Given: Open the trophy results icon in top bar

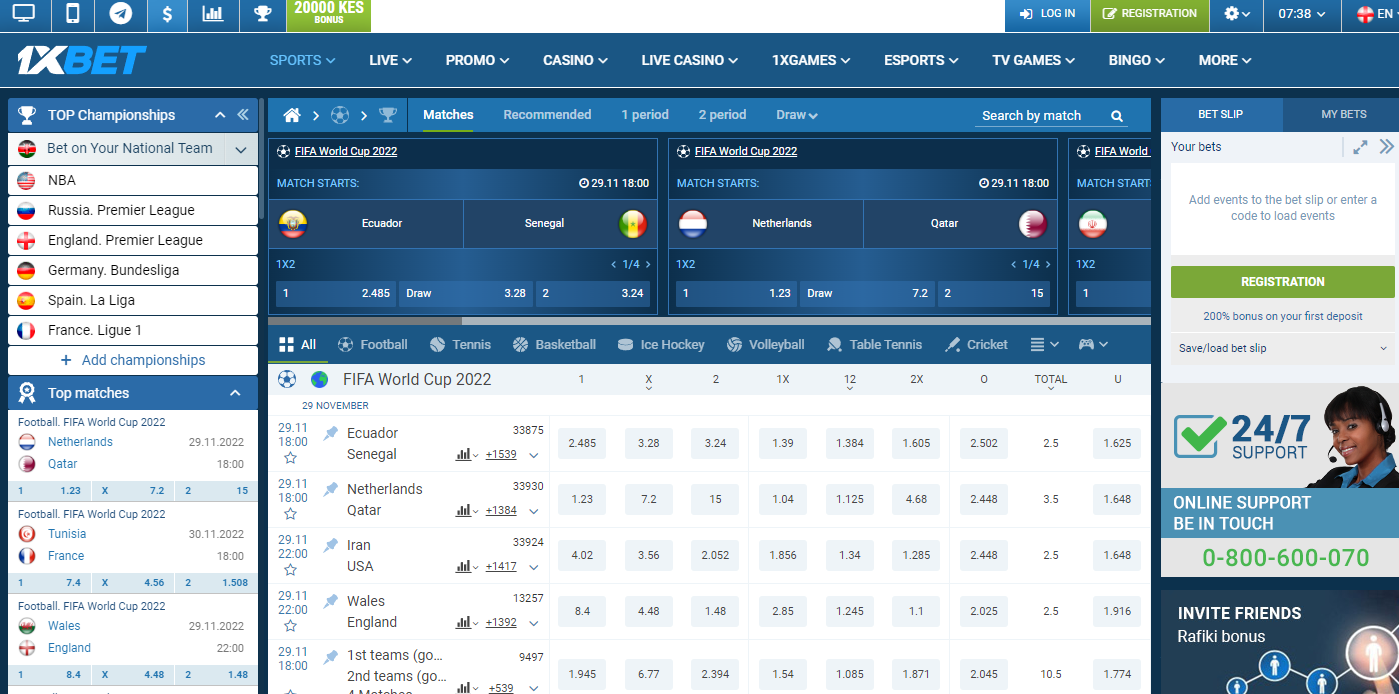Looking at the screenshot, I should pos(263,14).
